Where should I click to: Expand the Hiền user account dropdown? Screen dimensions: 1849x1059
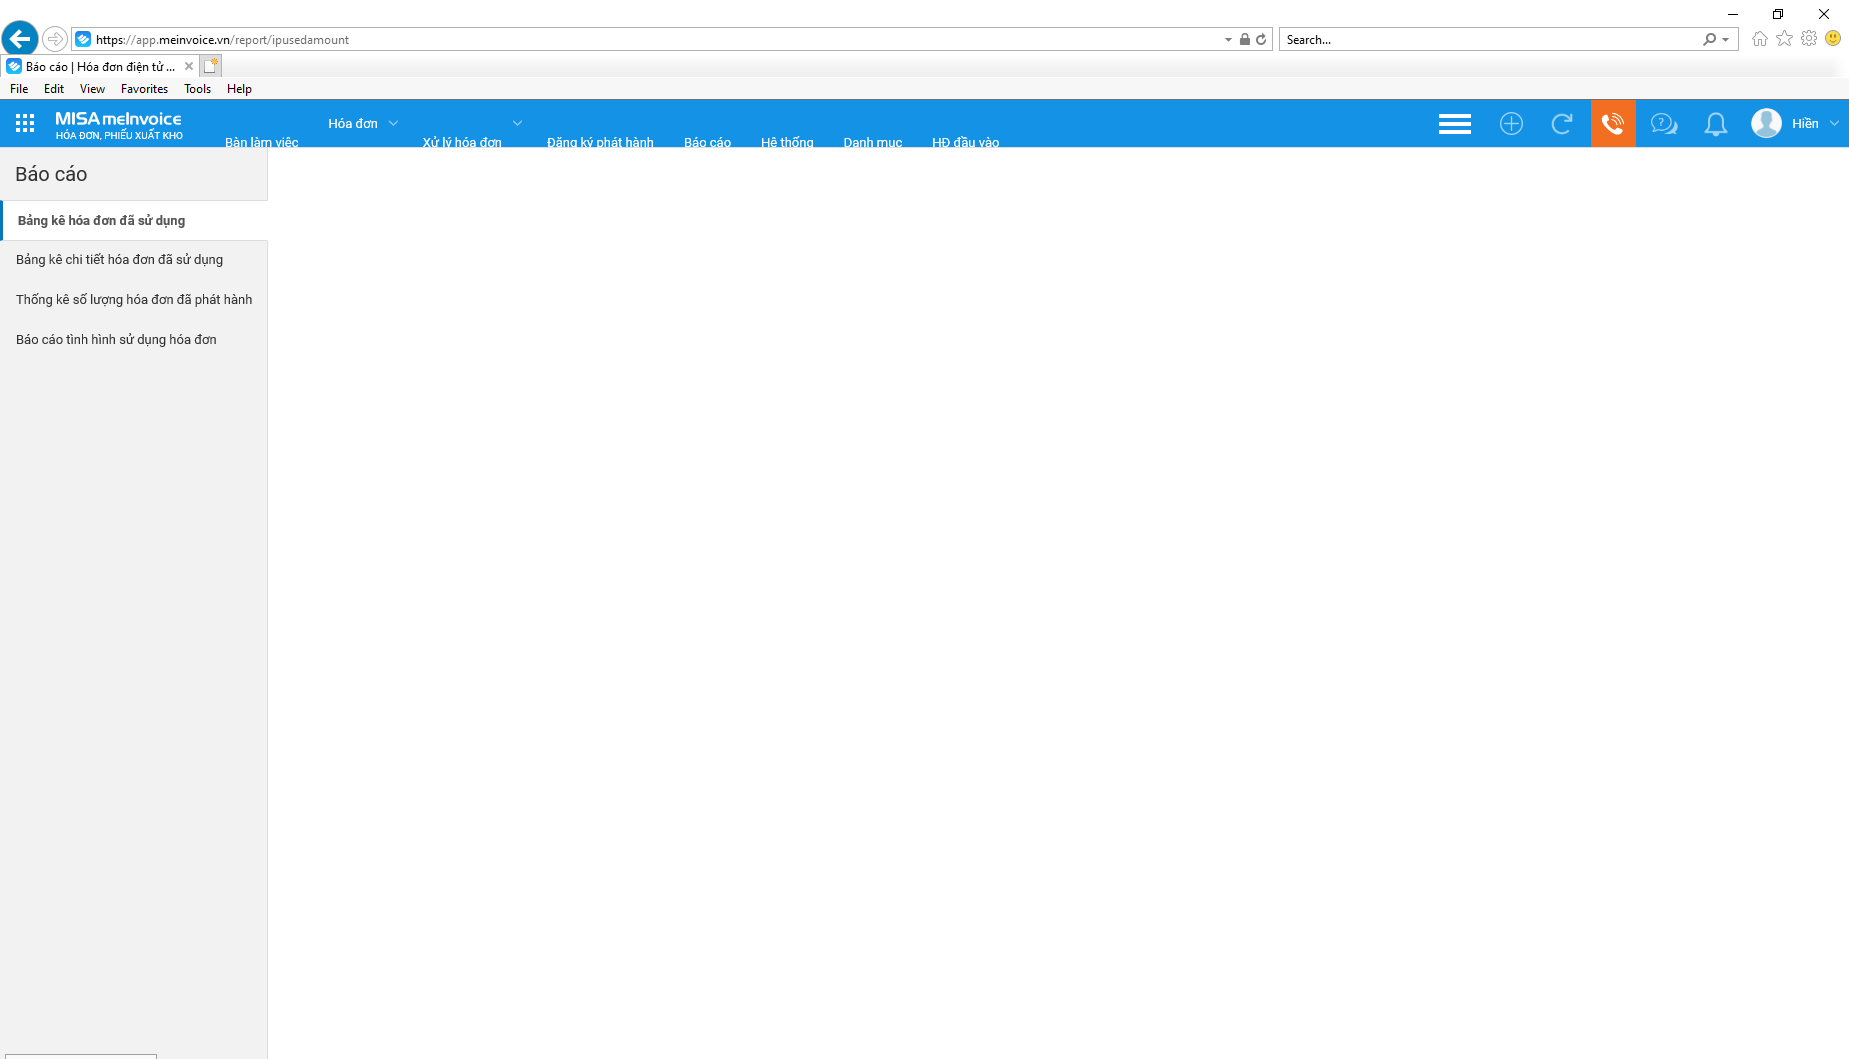point(1834,123)
